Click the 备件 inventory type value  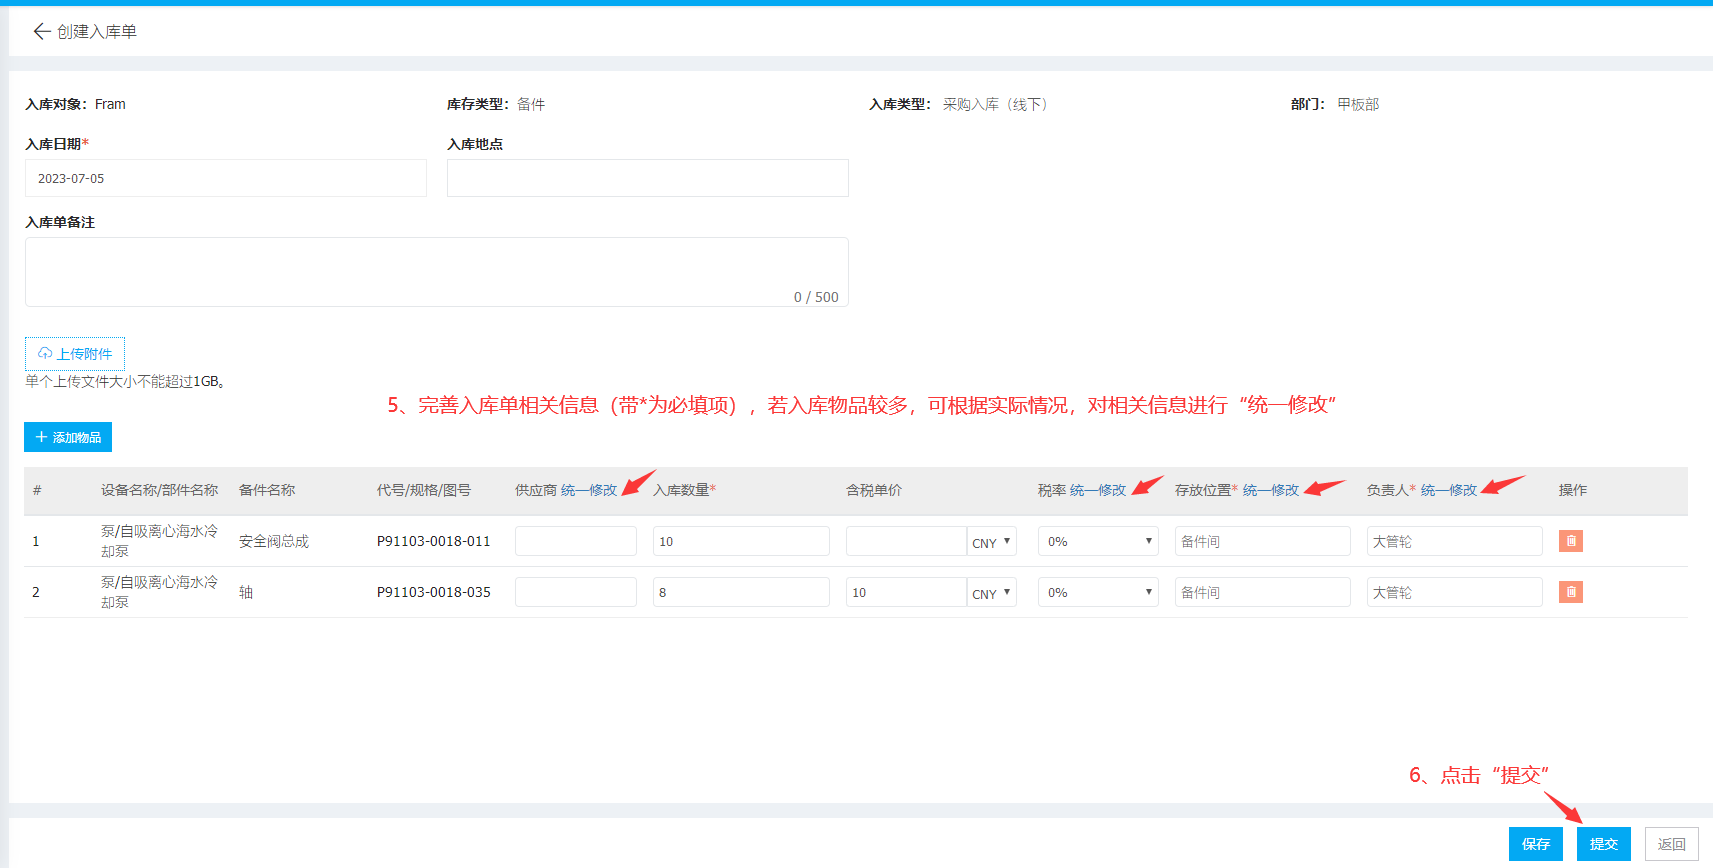531,104
